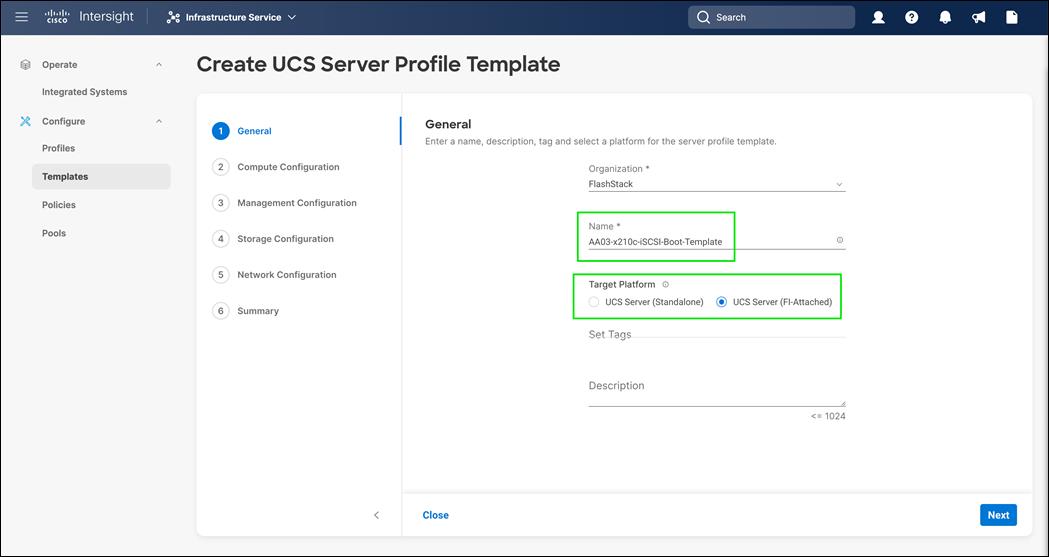Open the user profile icon
Screen dimensions: 1049x557
point(878,18)
